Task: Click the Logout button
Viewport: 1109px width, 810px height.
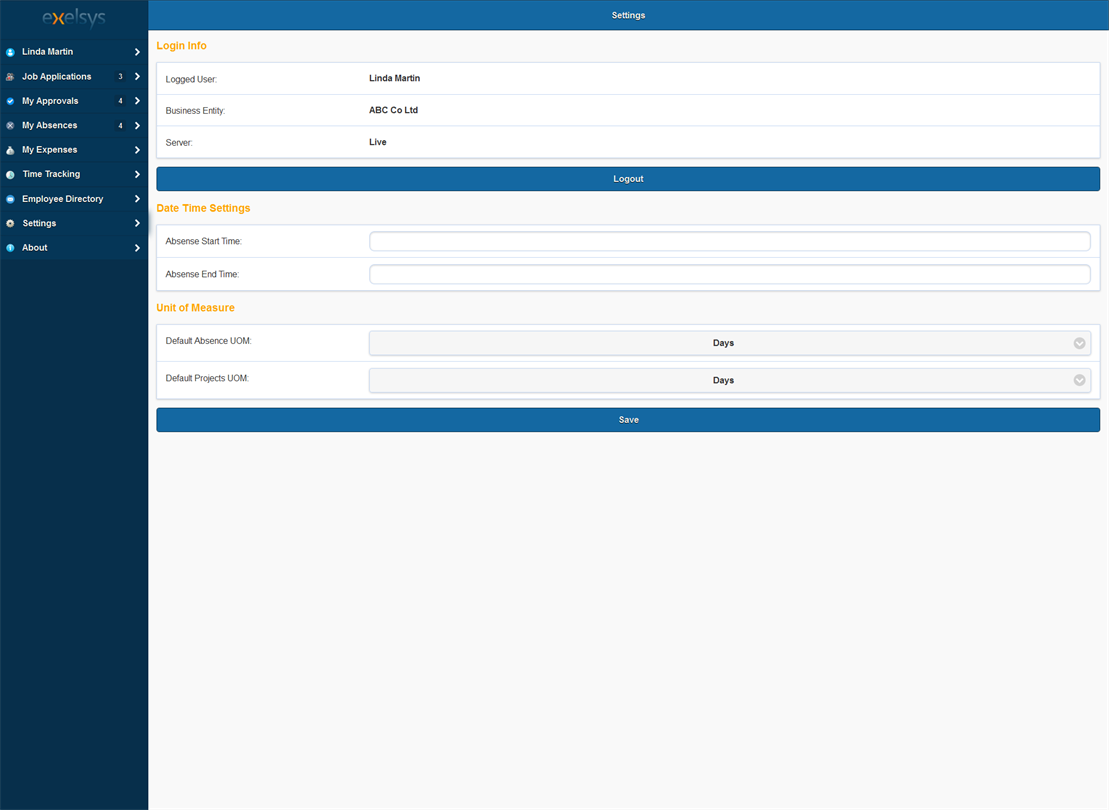Action: (628, 179)
